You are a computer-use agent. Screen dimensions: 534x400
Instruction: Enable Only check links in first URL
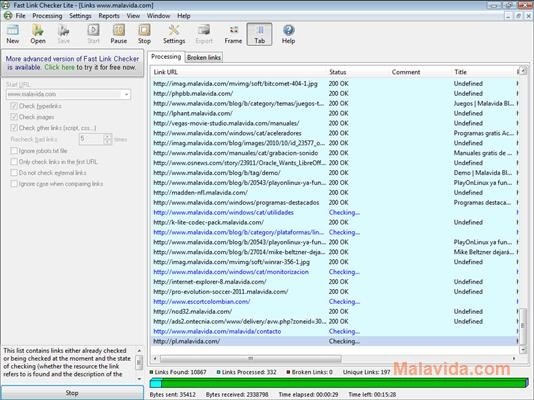click(14, 161)
